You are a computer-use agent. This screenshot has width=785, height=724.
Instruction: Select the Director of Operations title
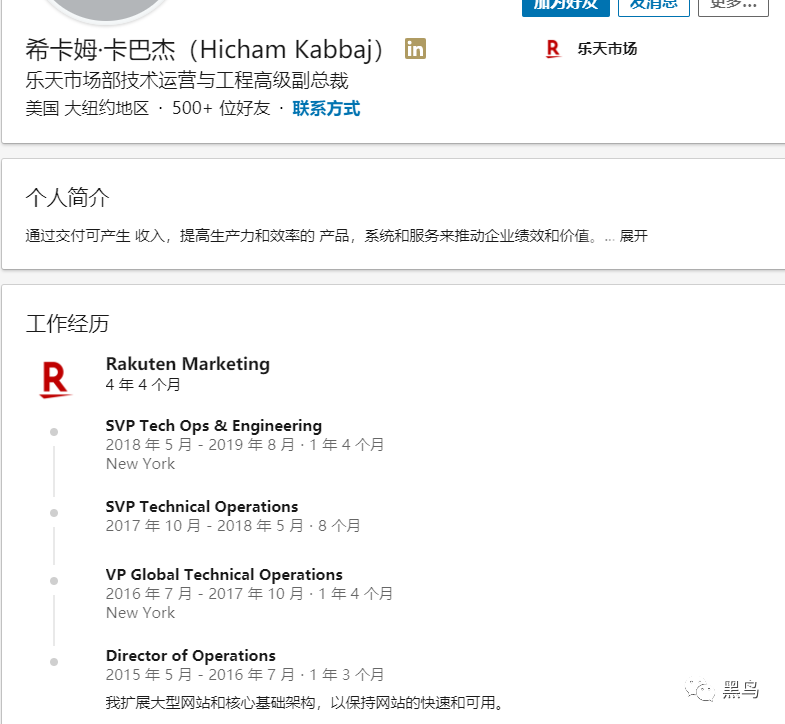191,655
